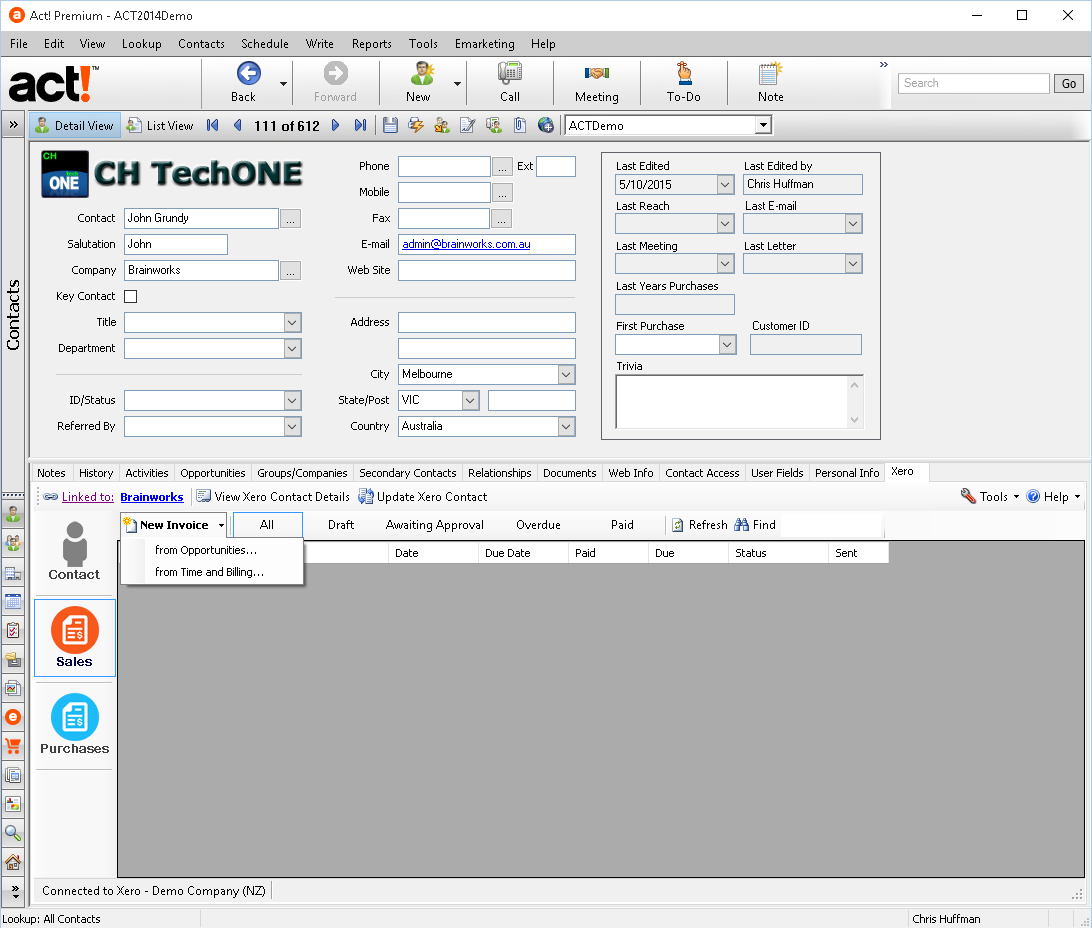Click the New contact toolbar icon
The width and height of the screenshot is (1092, 928).
click(420, 73)
